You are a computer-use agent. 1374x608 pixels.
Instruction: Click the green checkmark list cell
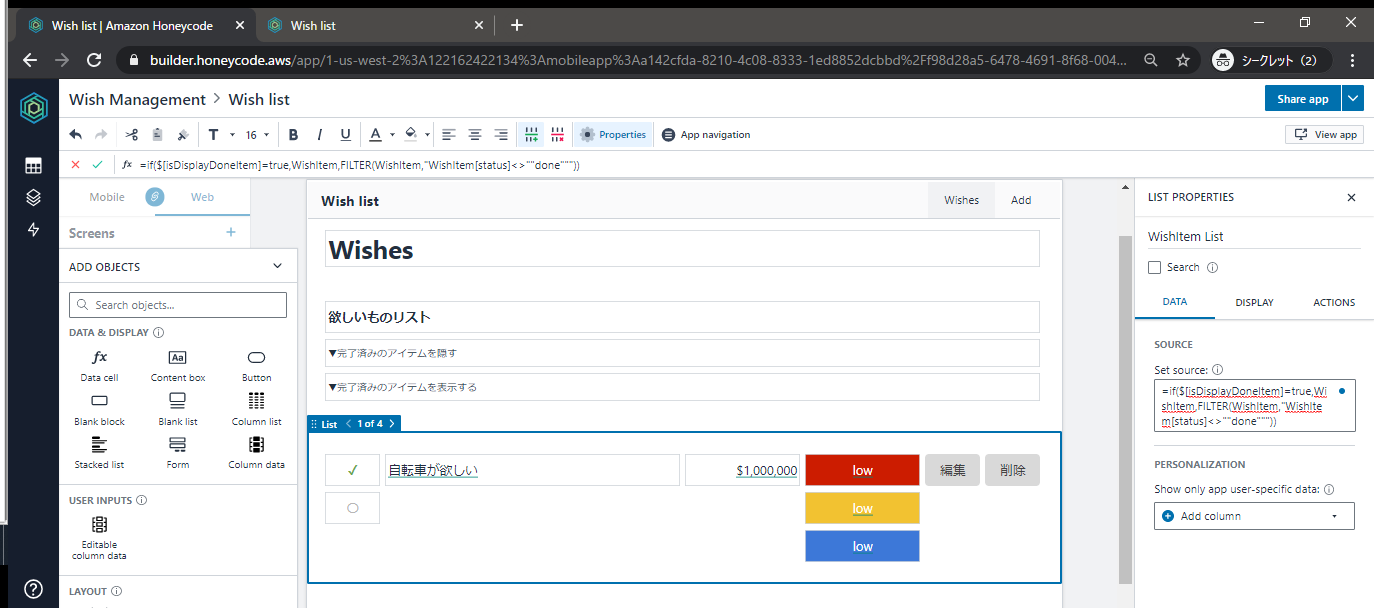(352, 470)
